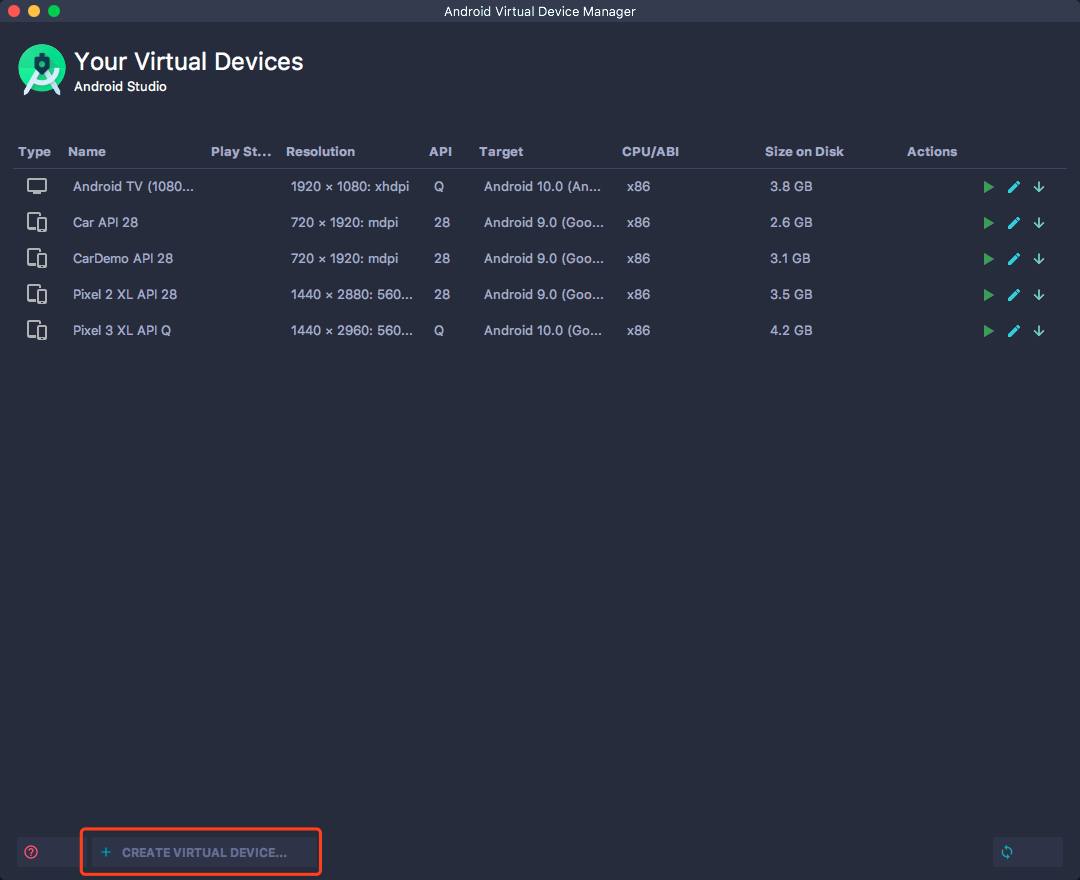The image size is (1080, 880).
Task: Click the 3.8 GB size cell
Action: 791,187
